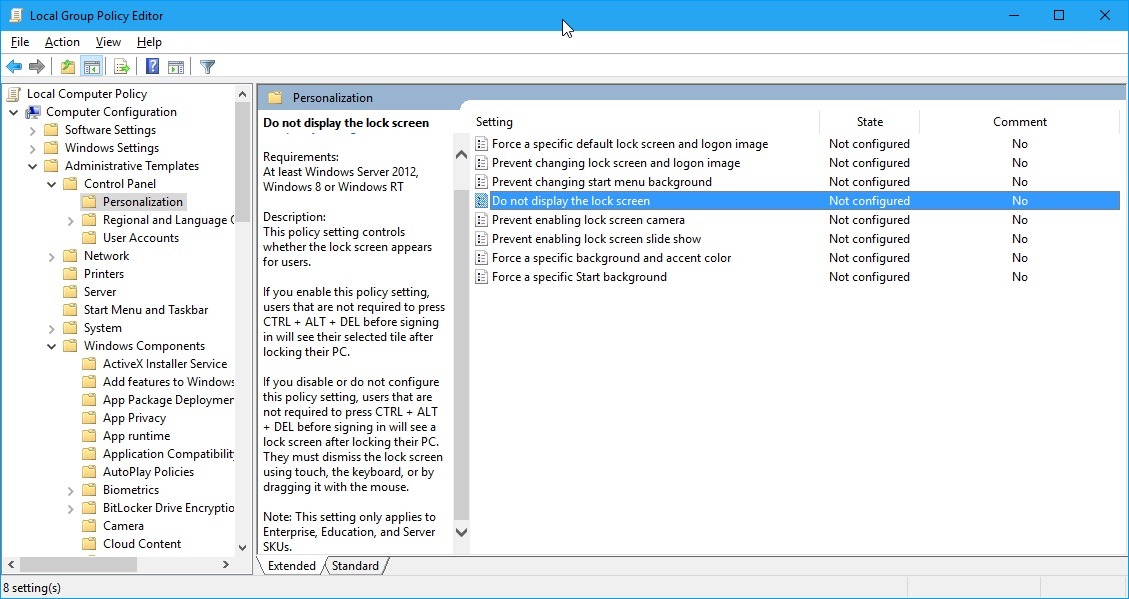Expand the Network tree node
This screenshot has height=599, width=1129.
(x=50, y=255)
